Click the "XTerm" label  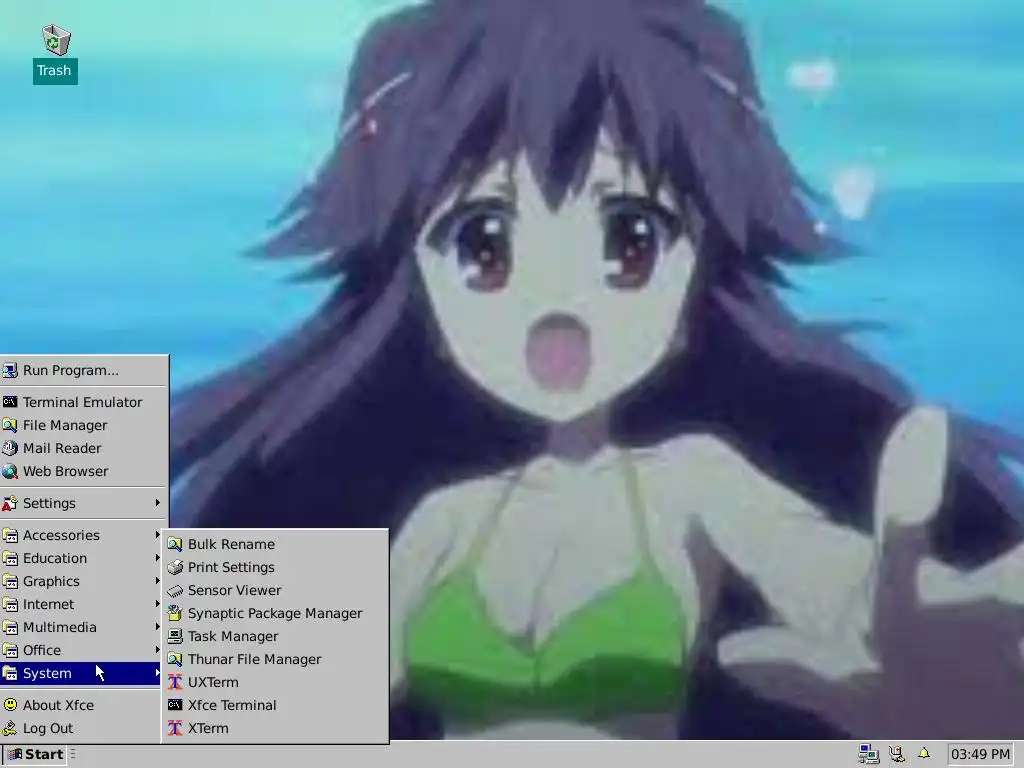208,728
